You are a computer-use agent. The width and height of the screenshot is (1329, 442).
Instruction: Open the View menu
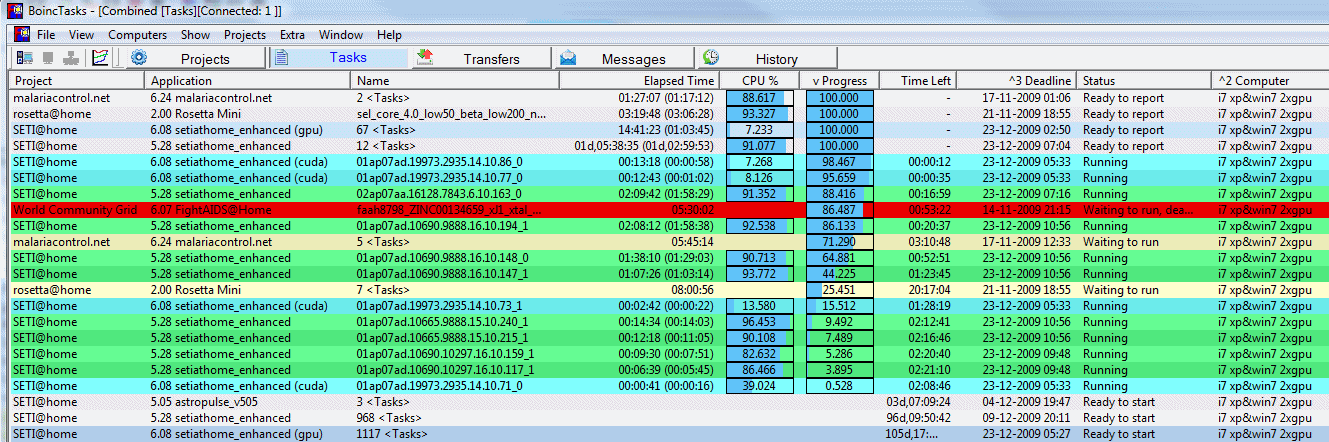coord(82,35)
